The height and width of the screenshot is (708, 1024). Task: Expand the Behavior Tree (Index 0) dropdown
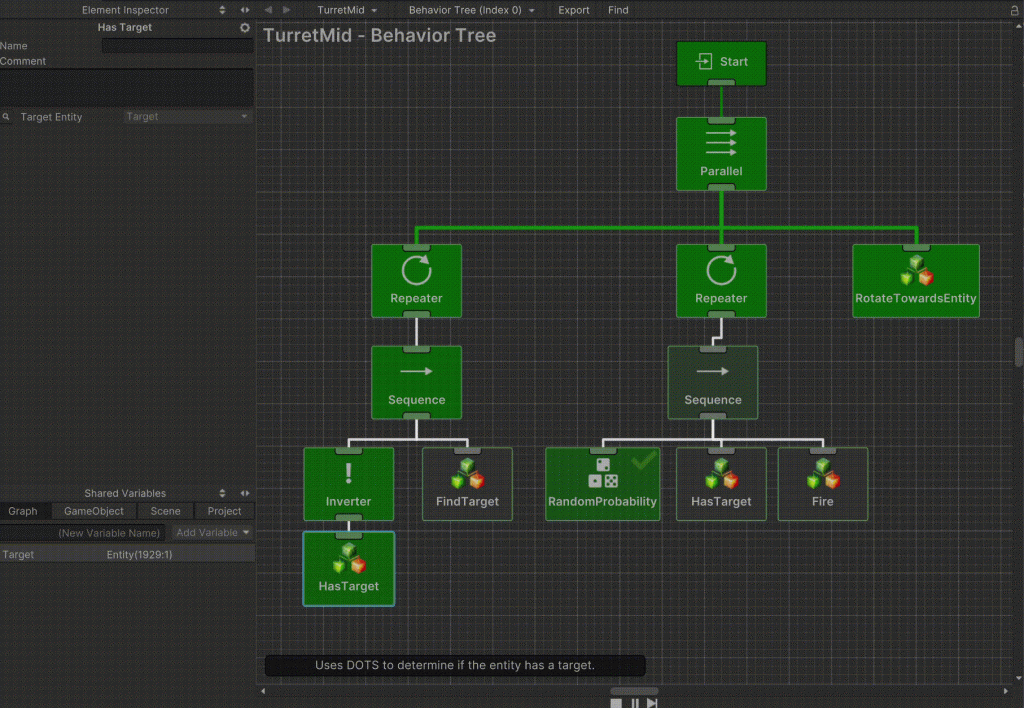(471, 10)
